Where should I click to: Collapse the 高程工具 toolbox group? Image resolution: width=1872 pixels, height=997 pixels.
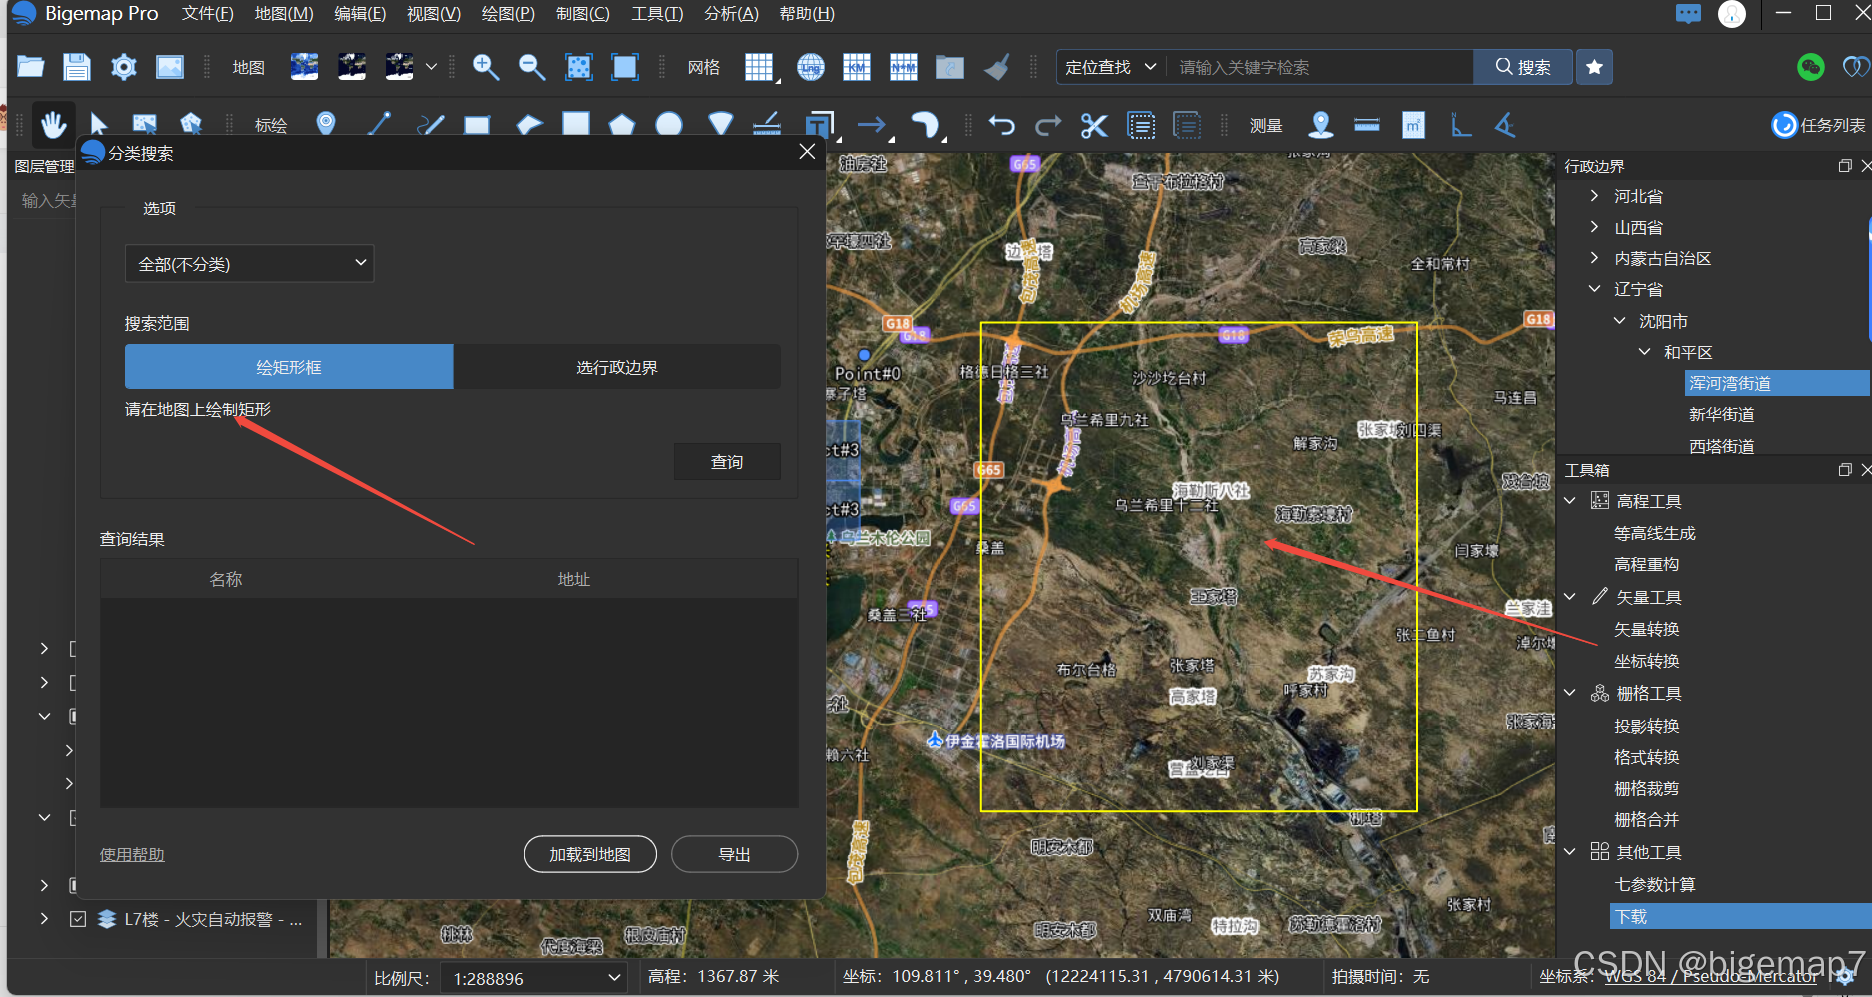click(x=1570, y=501)
